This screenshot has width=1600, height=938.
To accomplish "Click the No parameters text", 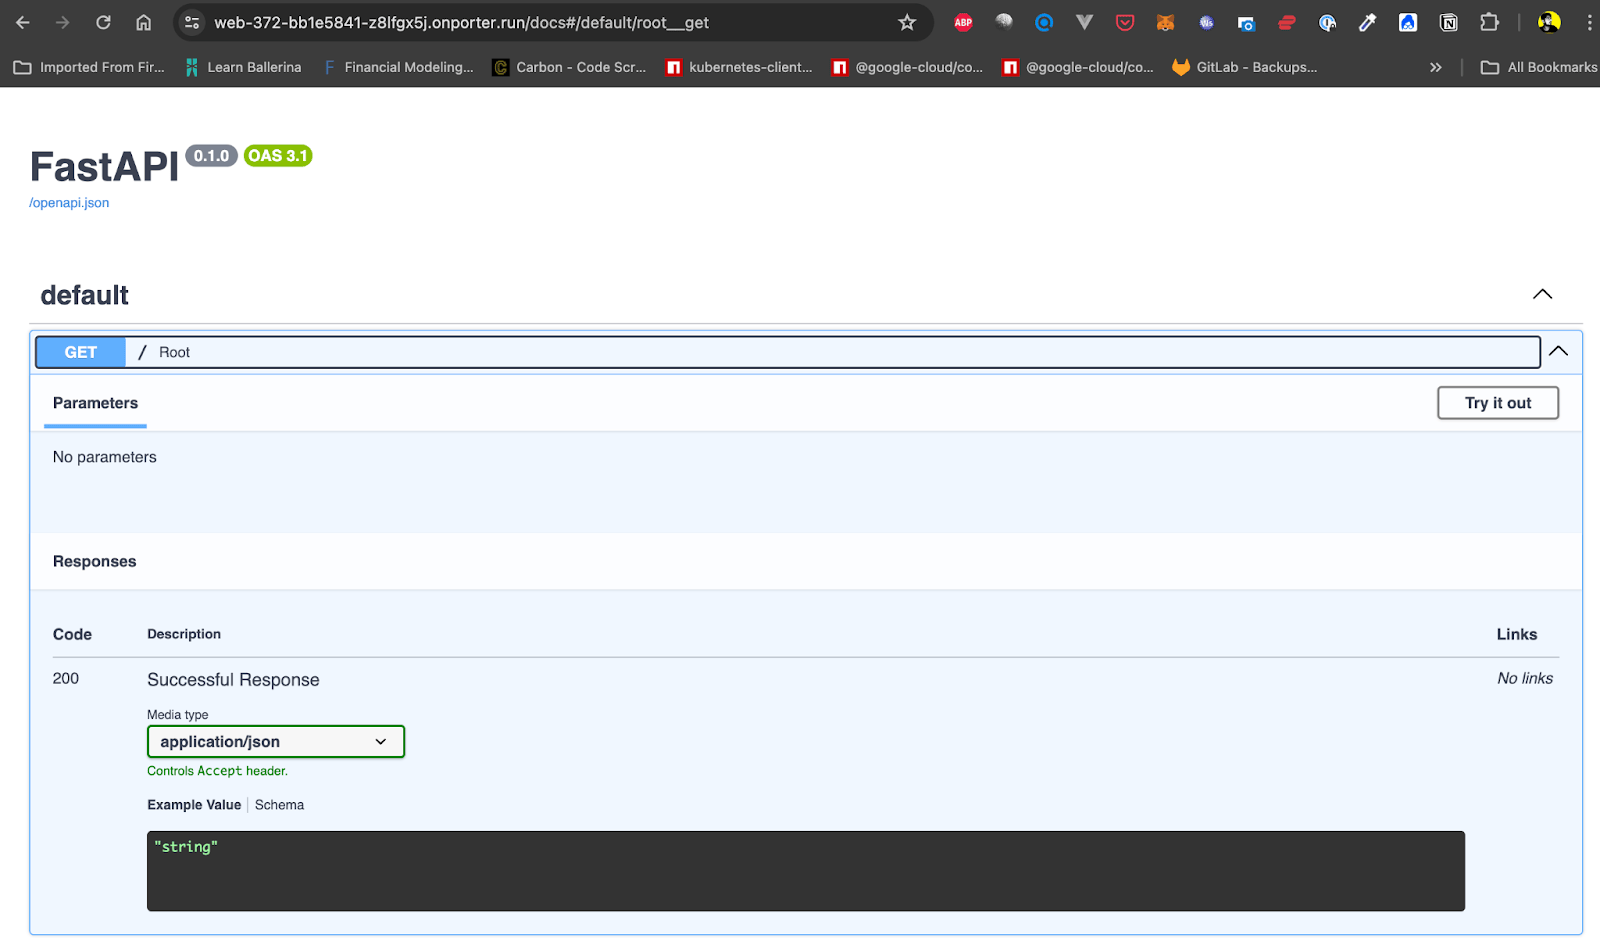I will (x=105, y=457).
